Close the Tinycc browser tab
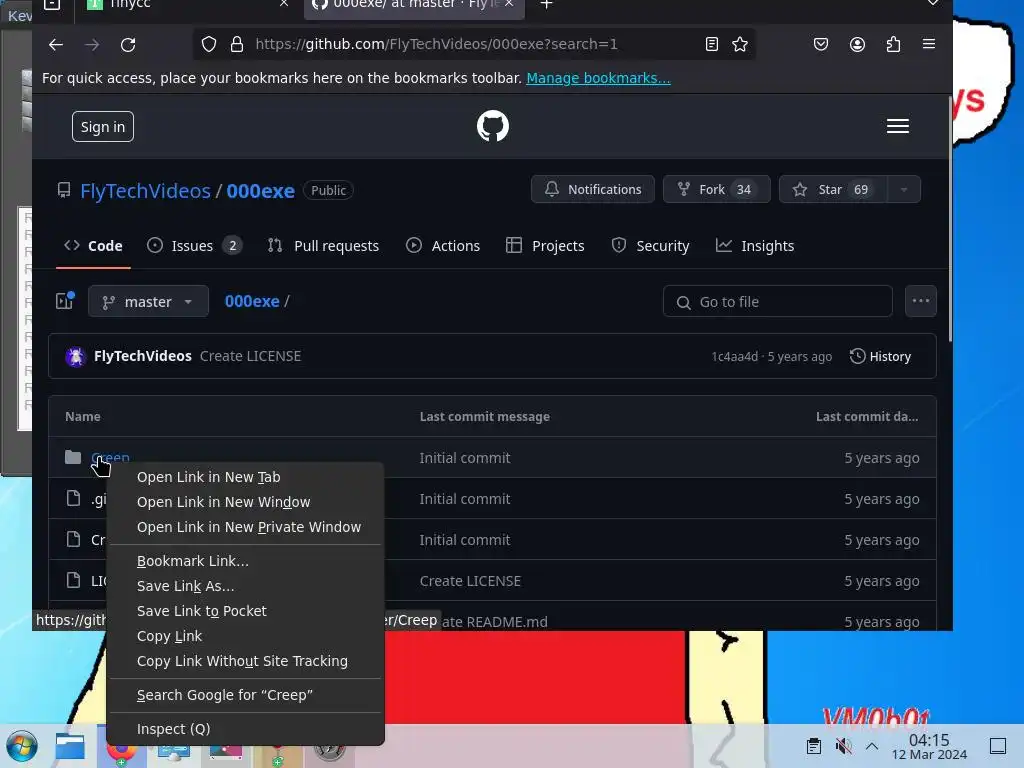Image resolution: width=1024 pixels, height=768 pixels. tap(283, 4)
